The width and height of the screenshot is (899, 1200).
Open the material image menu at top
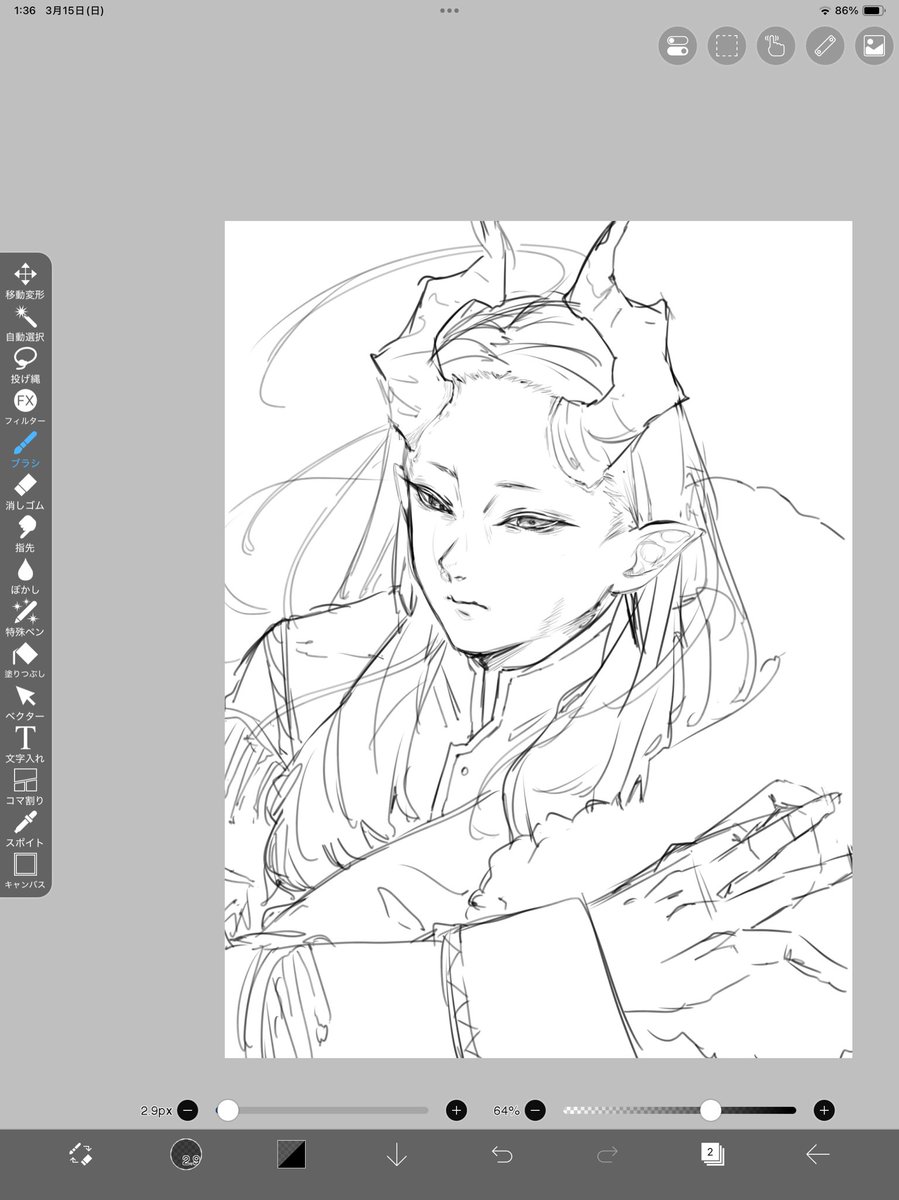click(x=874, y=46)
